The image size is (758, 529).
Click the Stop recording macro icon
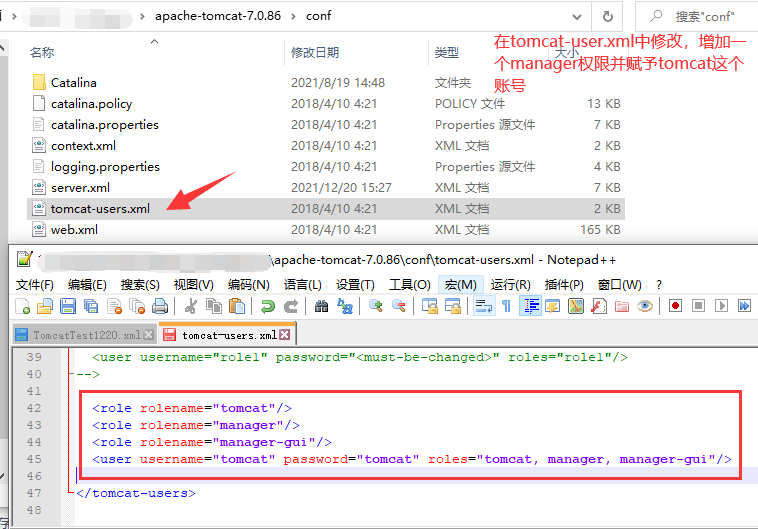pyautogui.click(x=699, y=306)
